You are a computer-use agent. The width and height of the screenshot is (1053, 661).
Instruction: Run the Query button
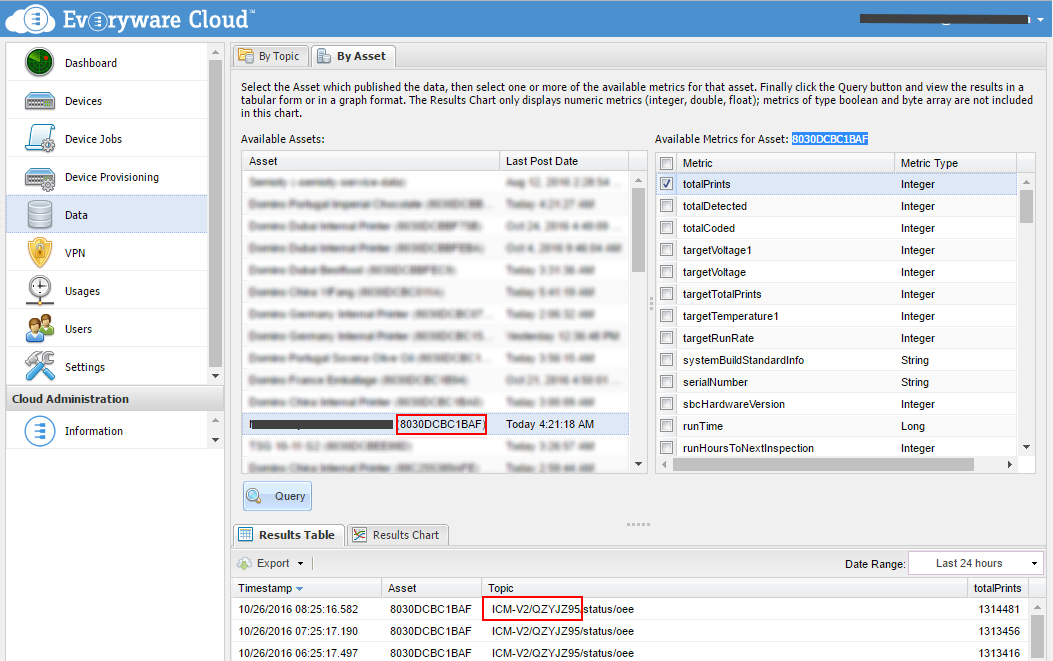[277, 496]
